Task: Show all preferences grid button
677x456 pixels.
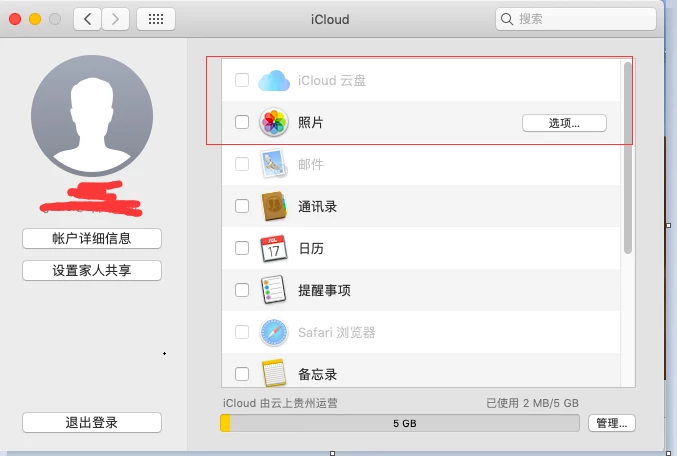Action: pos(156,19)
